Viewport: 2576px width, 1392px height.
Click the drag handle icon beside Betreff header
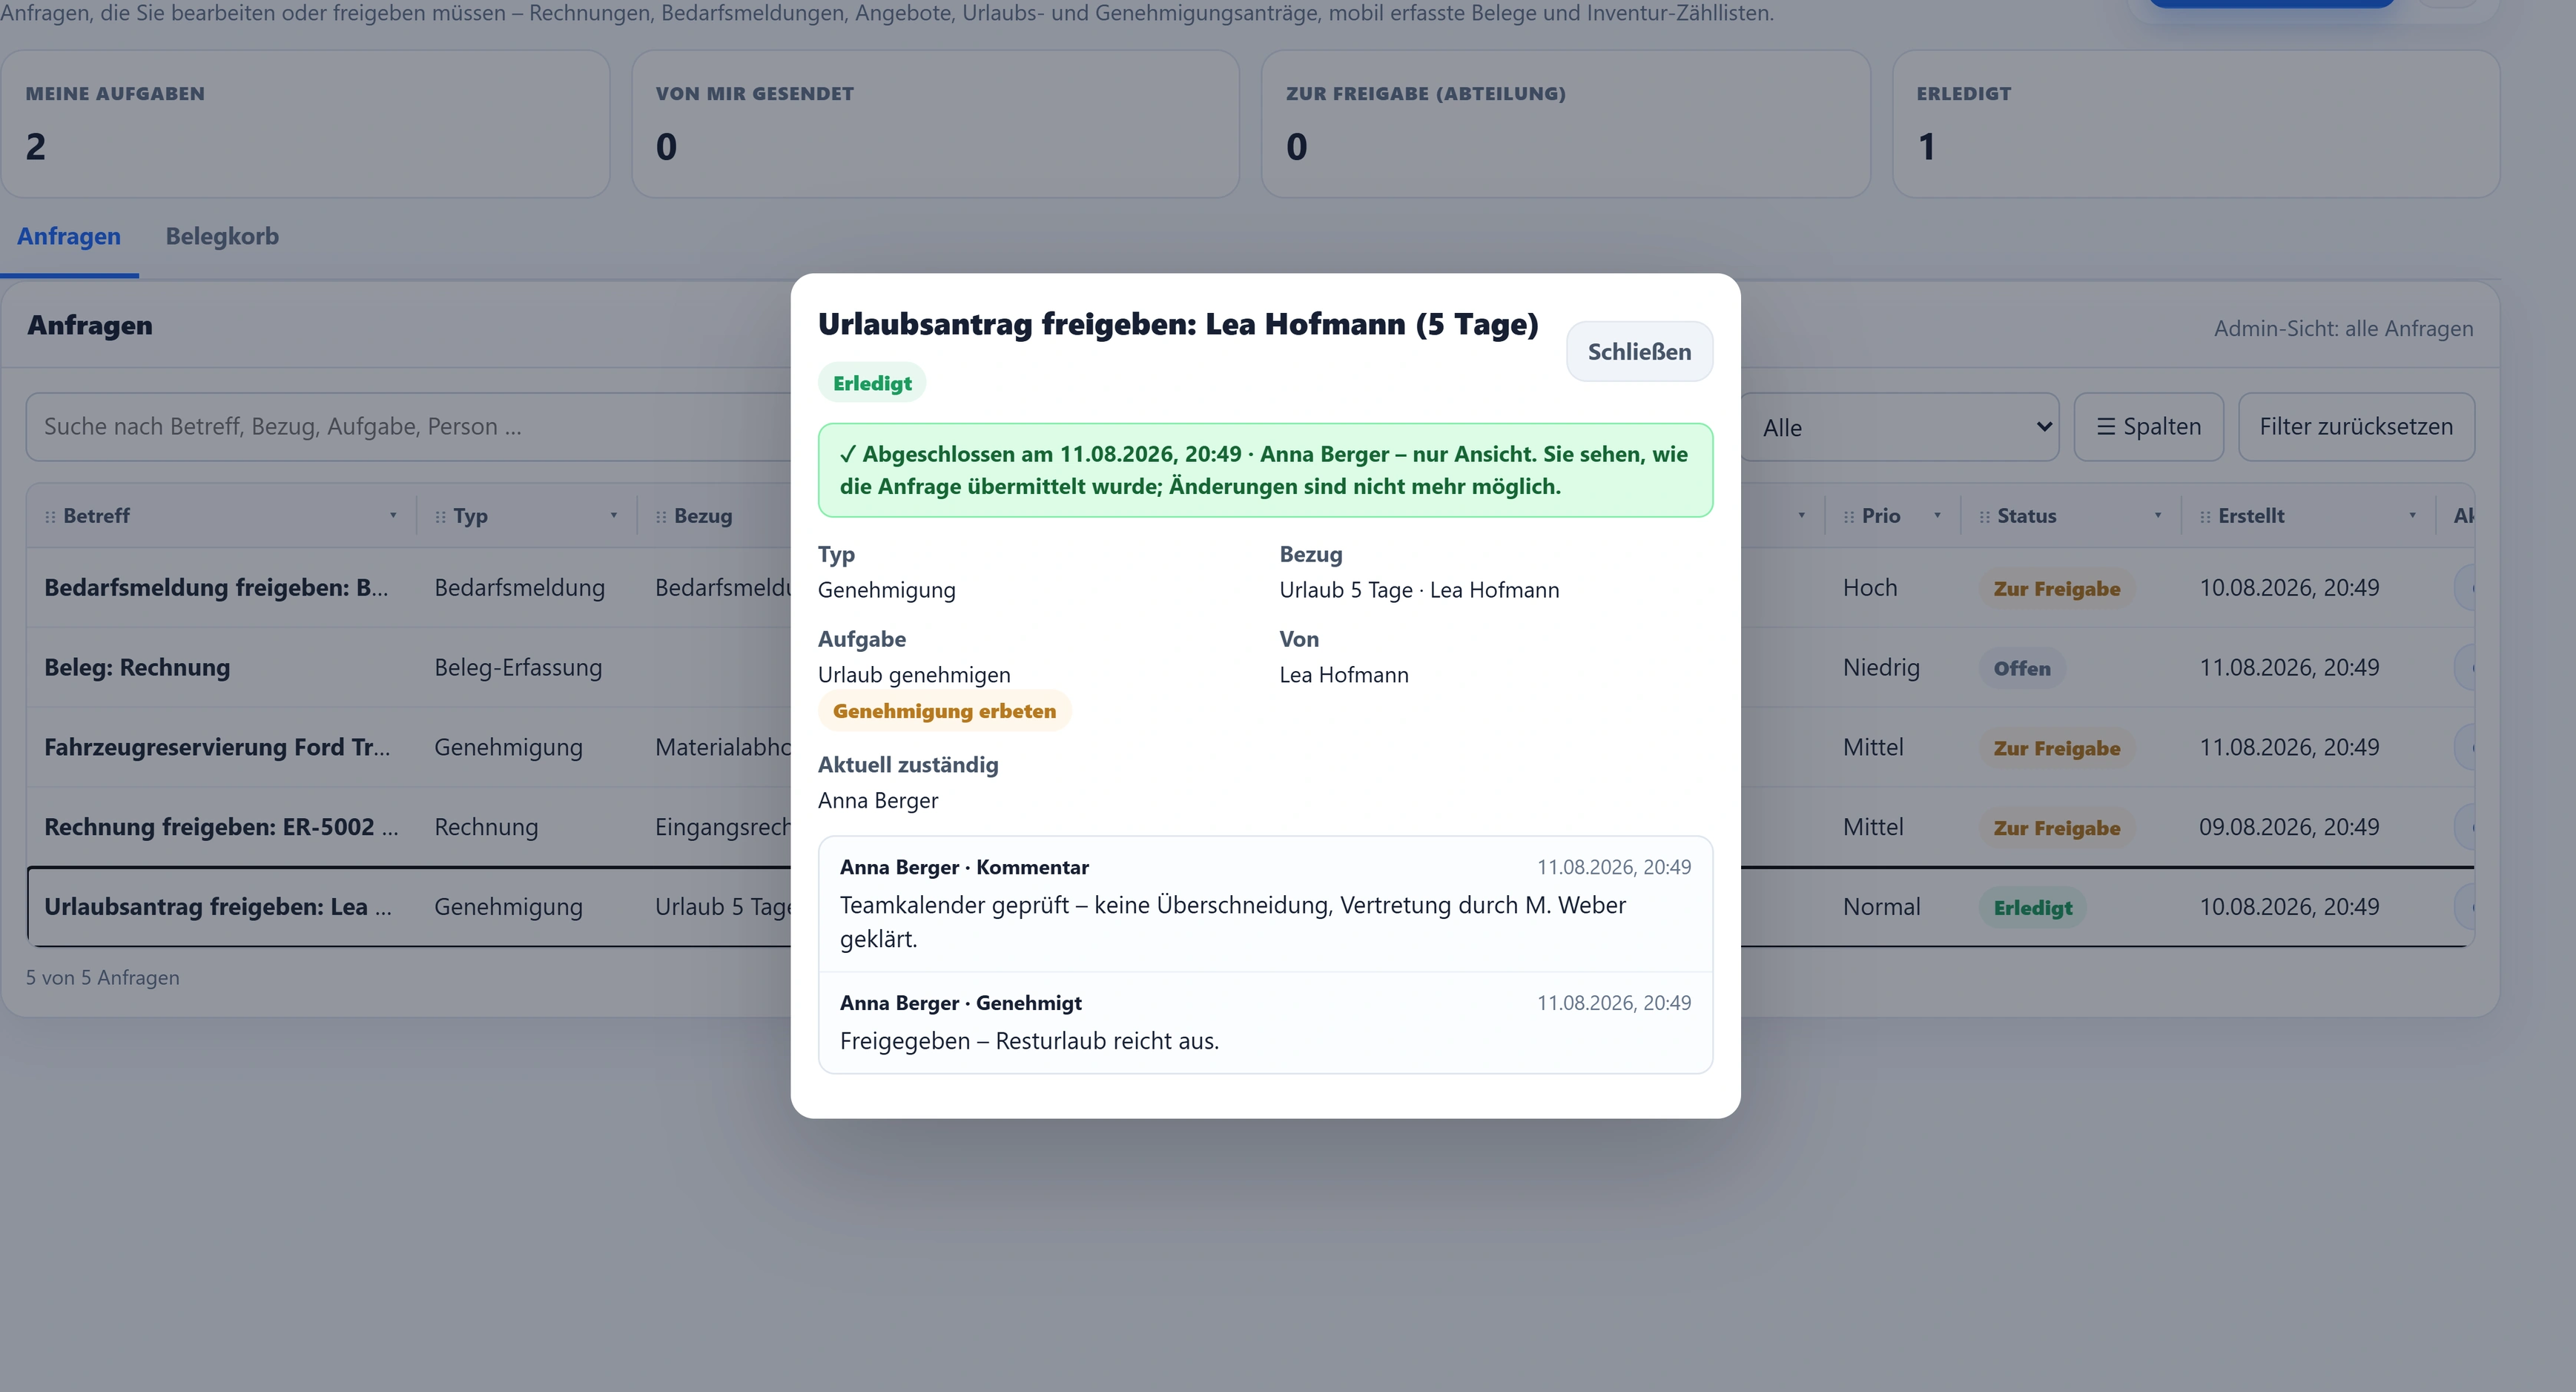click(50, 517)
